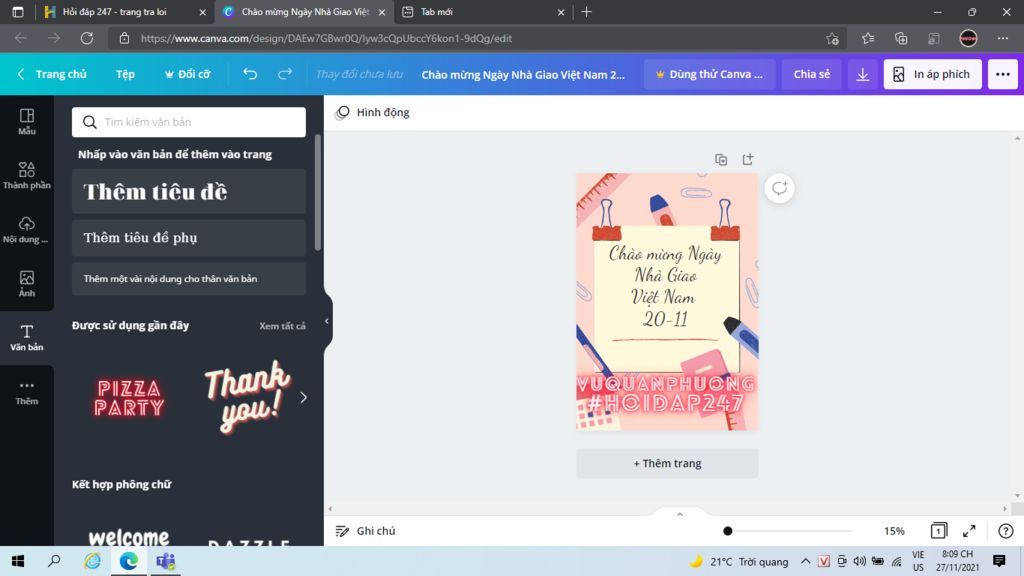This screenshot has height=576, width=1024.
Task: Open browser collections icon
Action: (x=901, y=39)
